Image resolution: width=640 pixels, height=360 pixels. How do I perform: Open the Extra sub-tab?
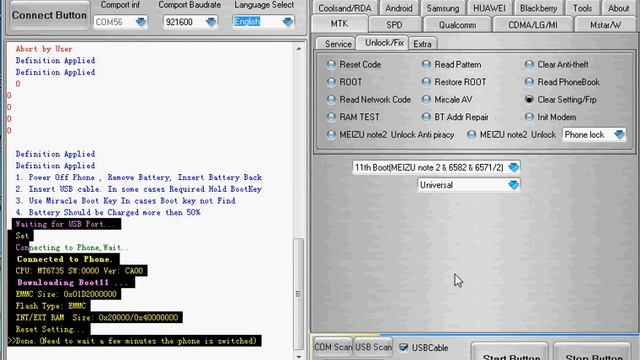[x=422, y=44]
